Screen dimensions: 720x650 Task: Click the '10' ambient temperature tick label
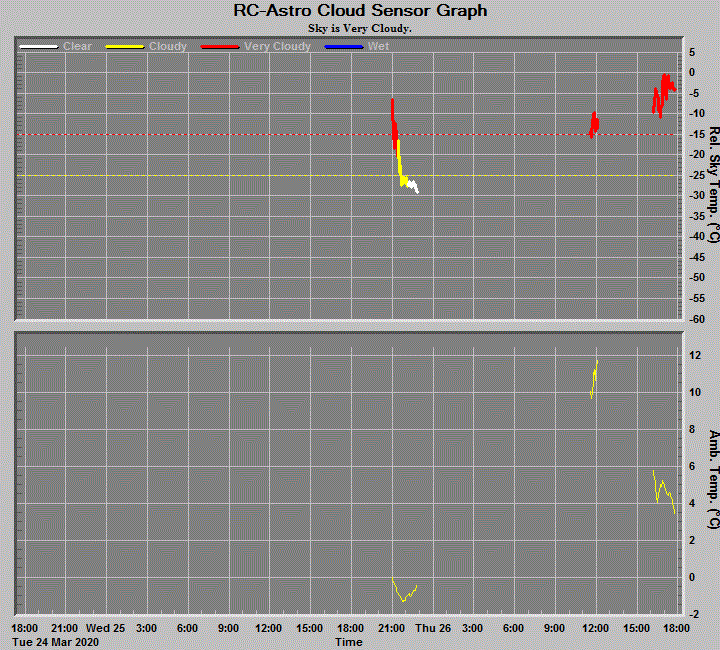pyautogui.click(x=695, y=392)
